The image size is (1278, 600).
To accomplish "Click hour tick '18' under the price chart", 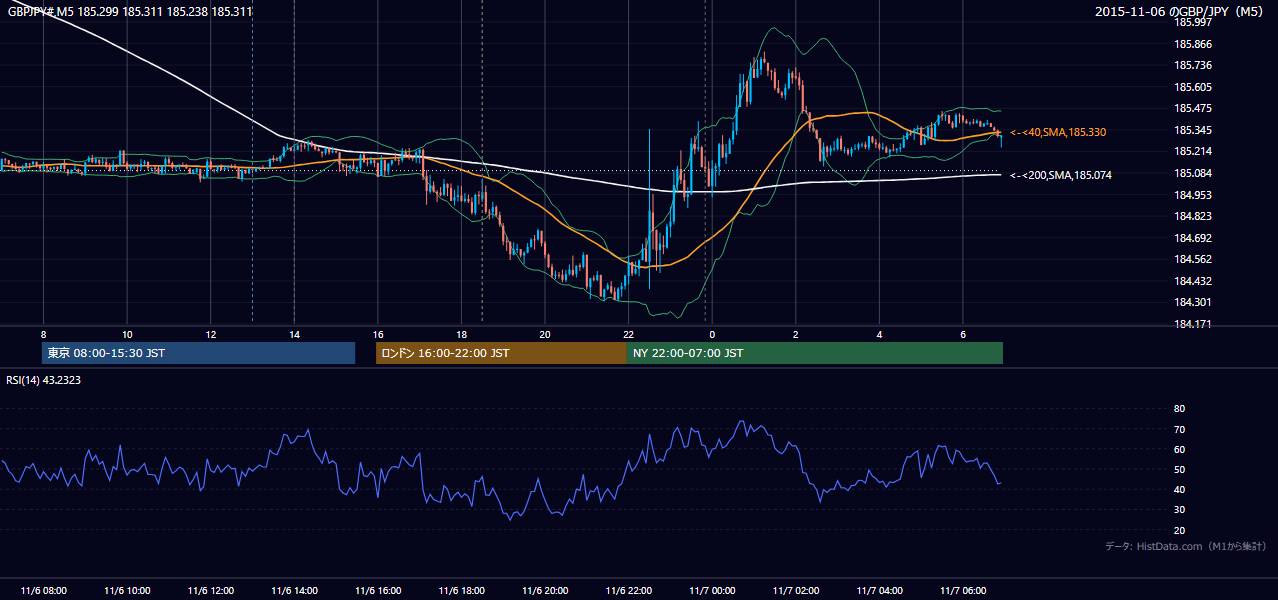I will (x=461, y=334).
